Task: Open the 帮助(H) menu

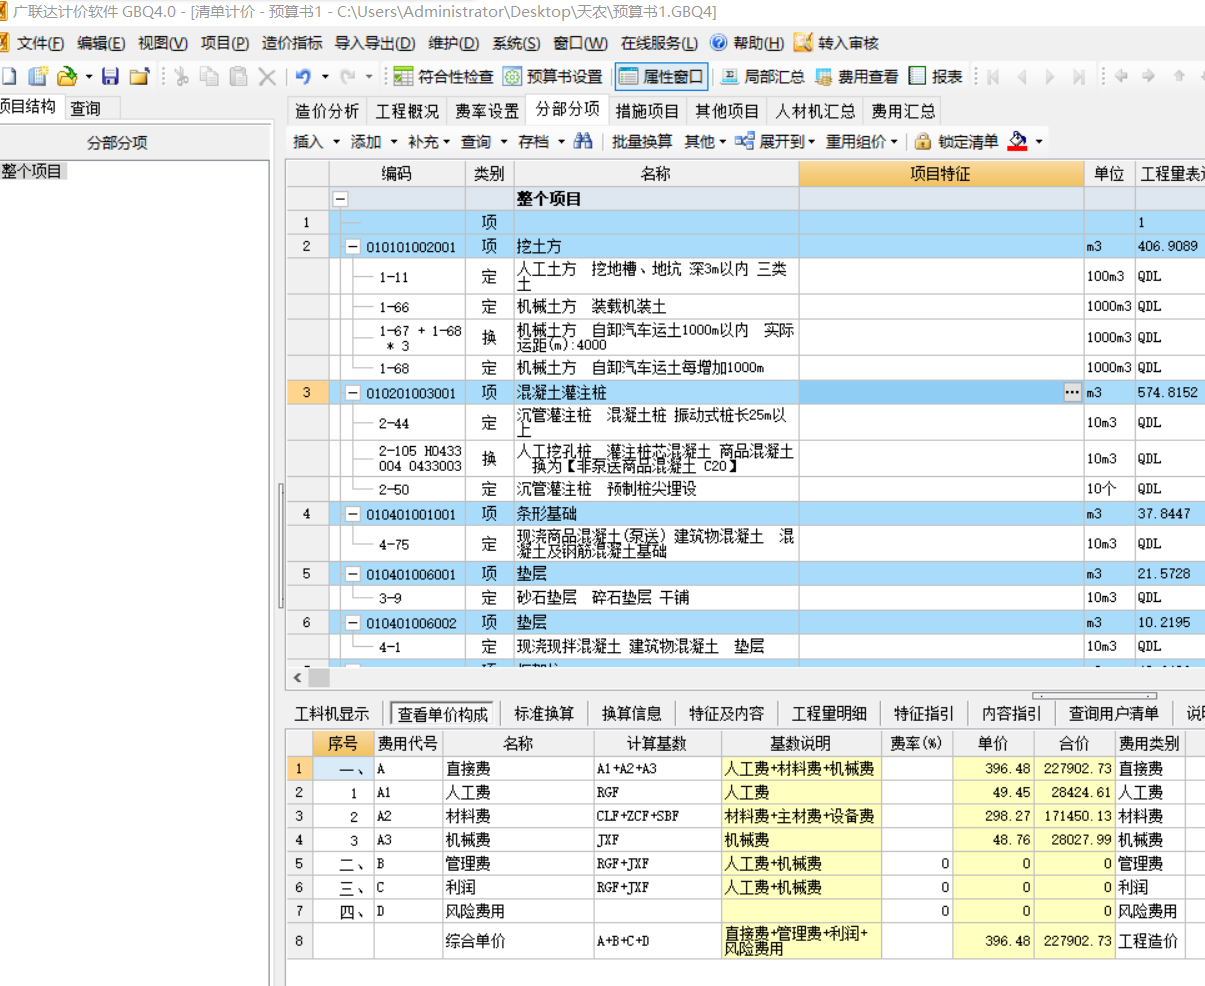Action: [x=747, y=43]
